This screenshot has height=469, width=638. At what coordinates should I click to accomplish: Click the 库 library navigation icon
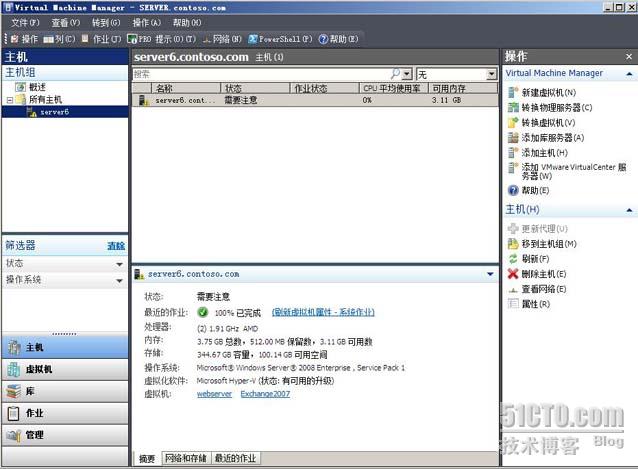(x=14, y=391)
